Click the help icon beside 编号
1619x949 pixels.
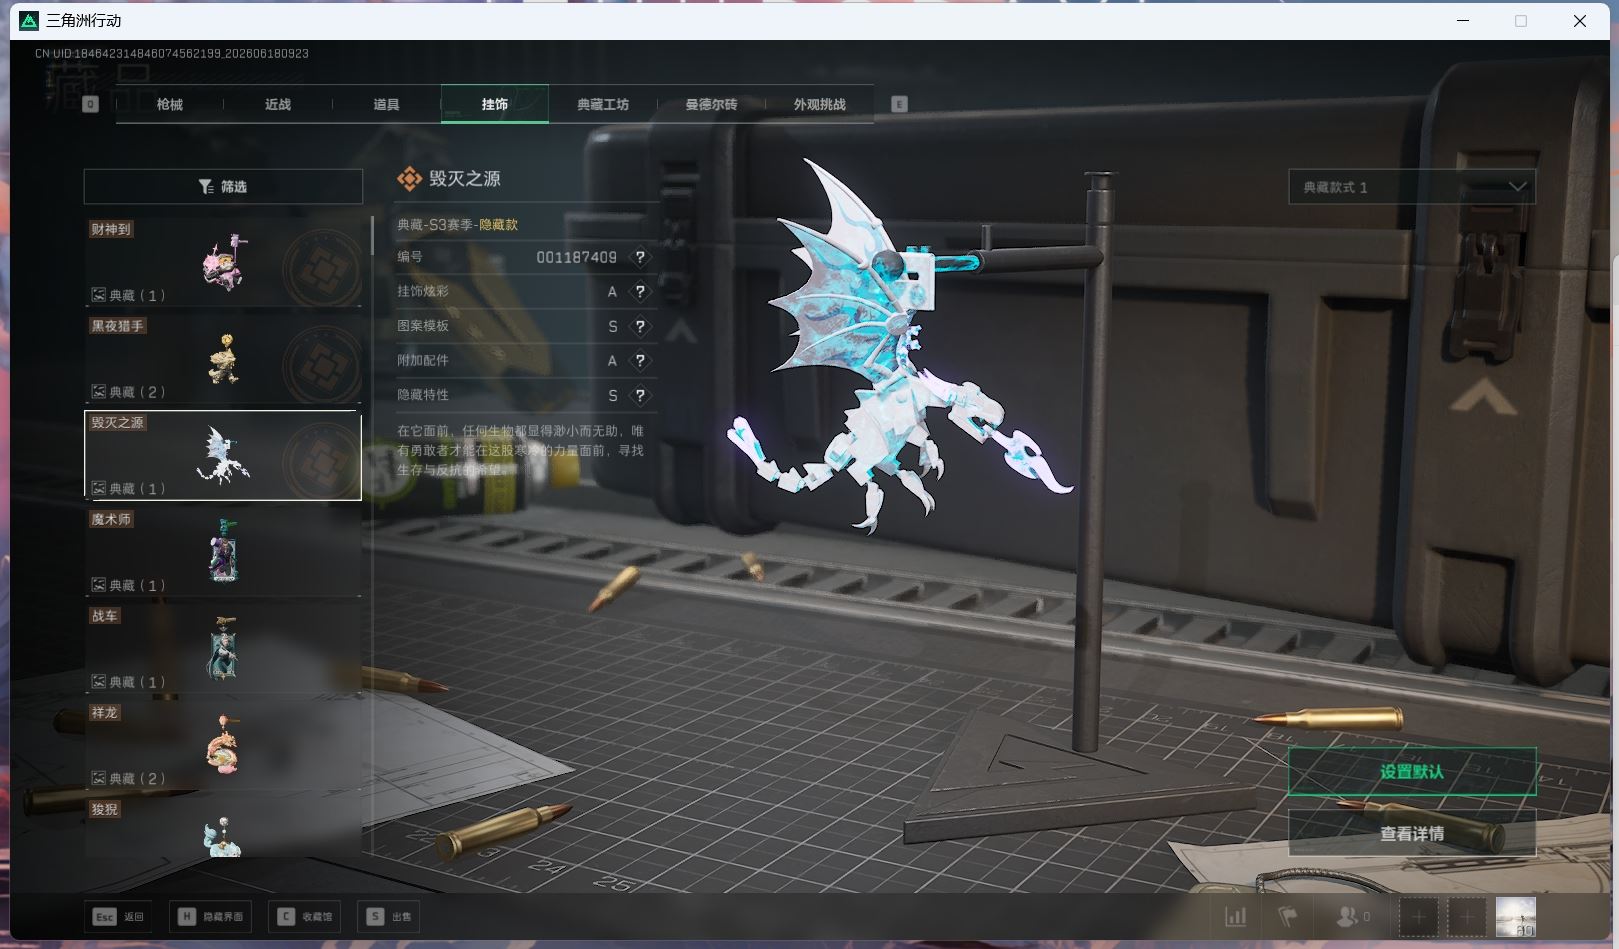(640, 257)
